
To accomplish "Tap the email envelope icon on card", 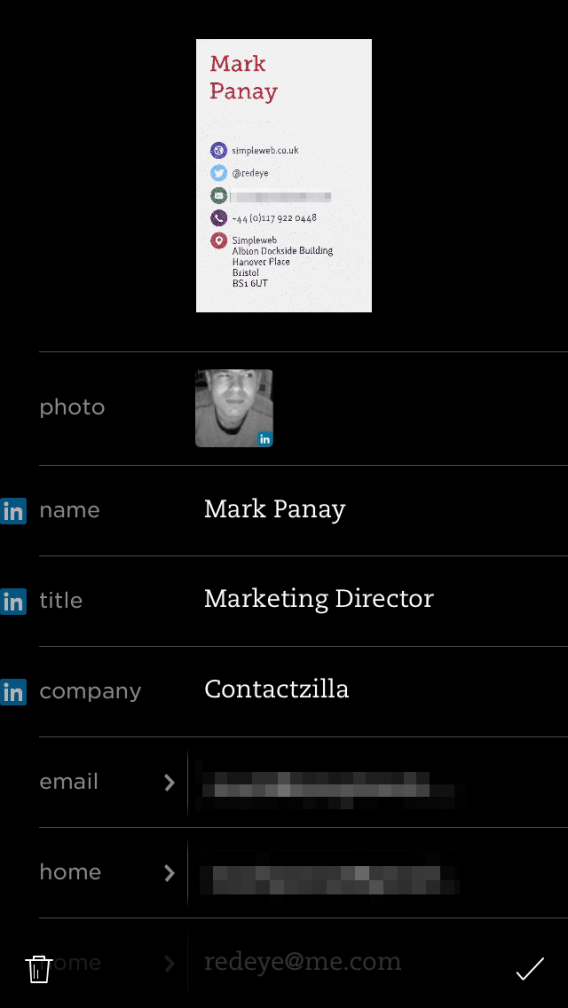I will (218, 195).
